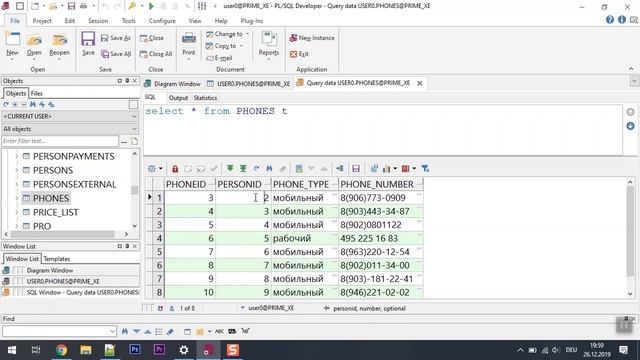Toggle pin on the Objects panel
640x360 pixels.
coord(127,81)
